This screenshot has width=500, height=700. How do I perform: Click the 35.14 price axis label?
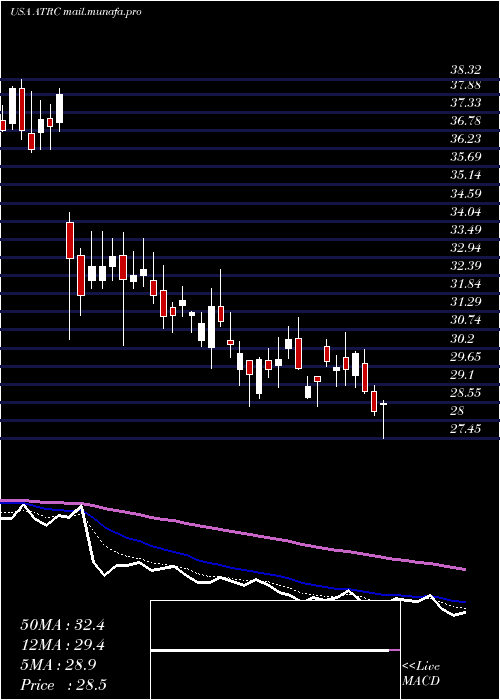click(x=465, y=175)
